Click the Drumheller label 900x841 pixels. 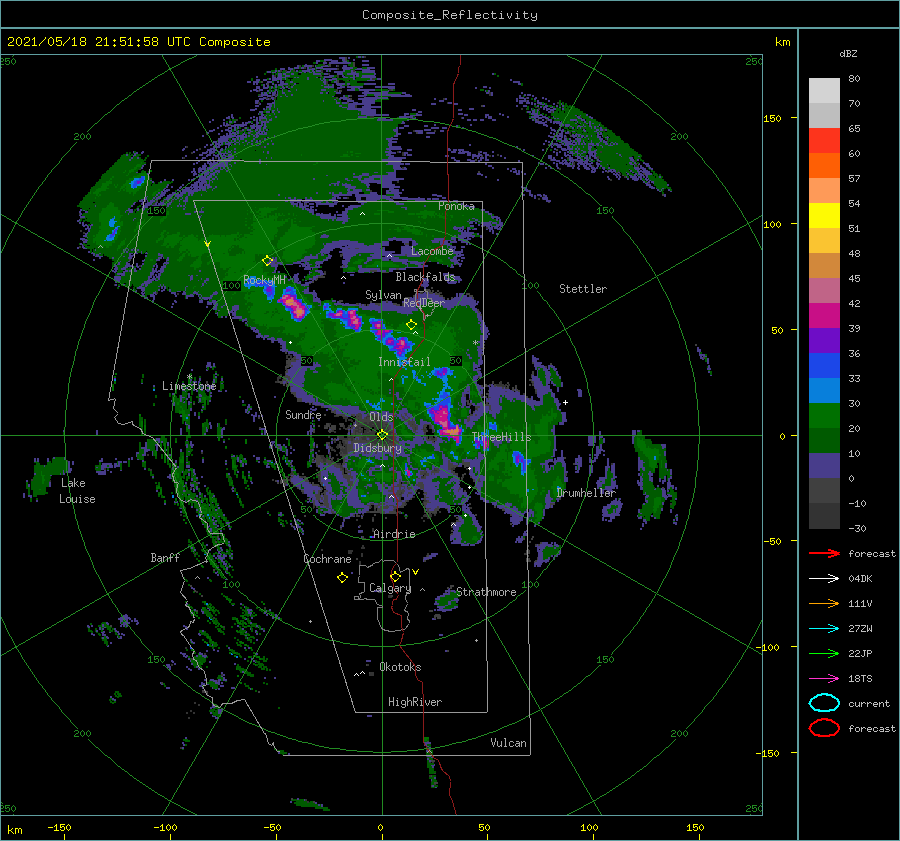pos(586,493)
